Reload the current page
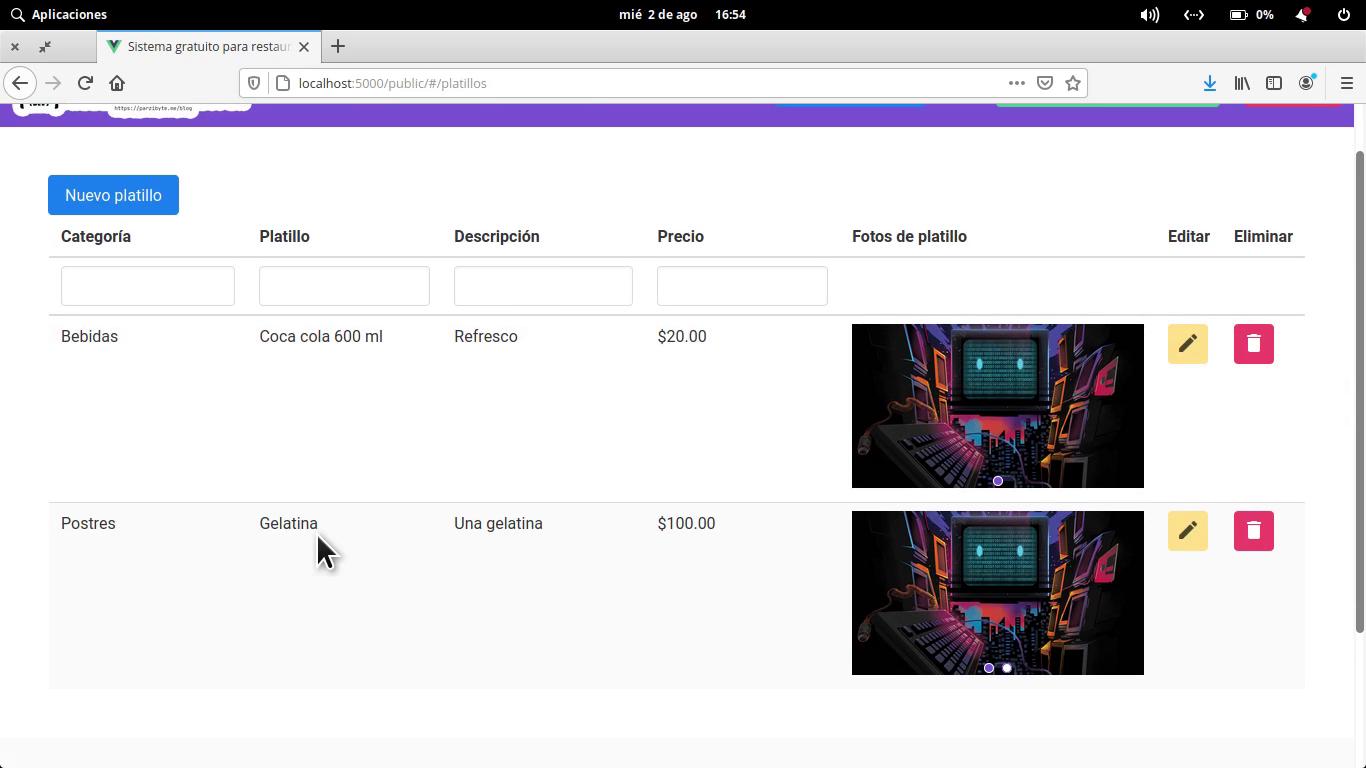Image resolution: width=1366 pixels, height=768 pixels. tap(85, 83)
